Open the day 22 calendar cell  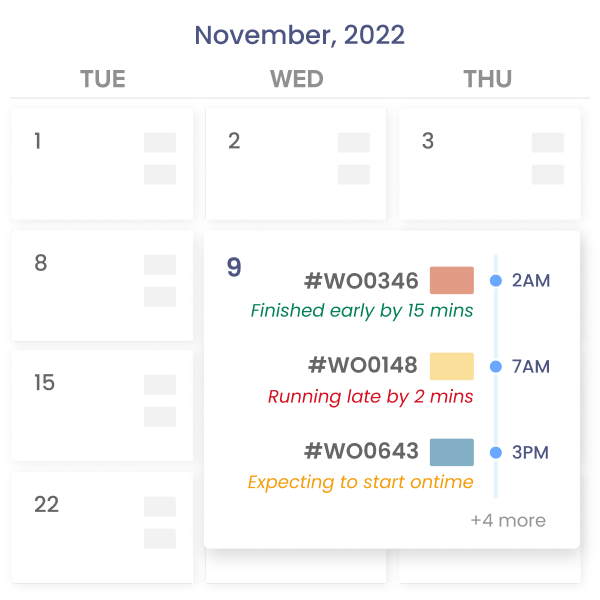(x=102, y=526)
